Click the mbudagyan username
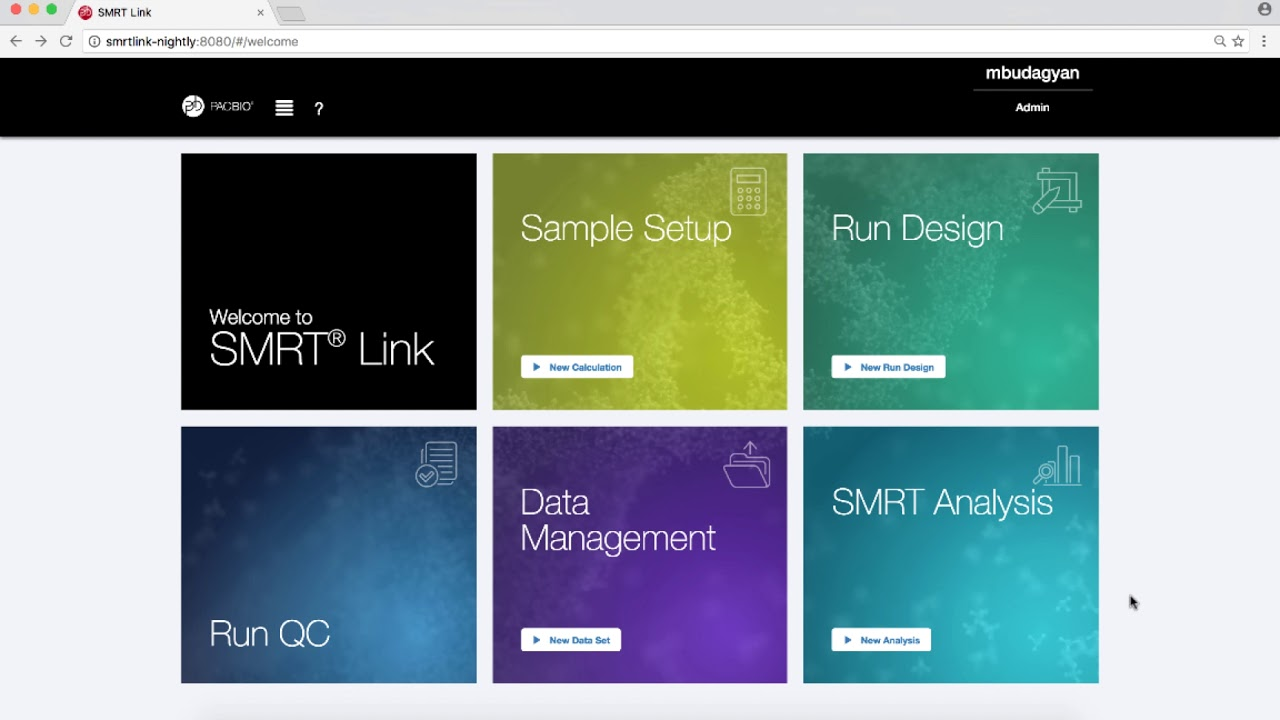This screenshot has height=720, width=1280. [x=1032, y=73]
